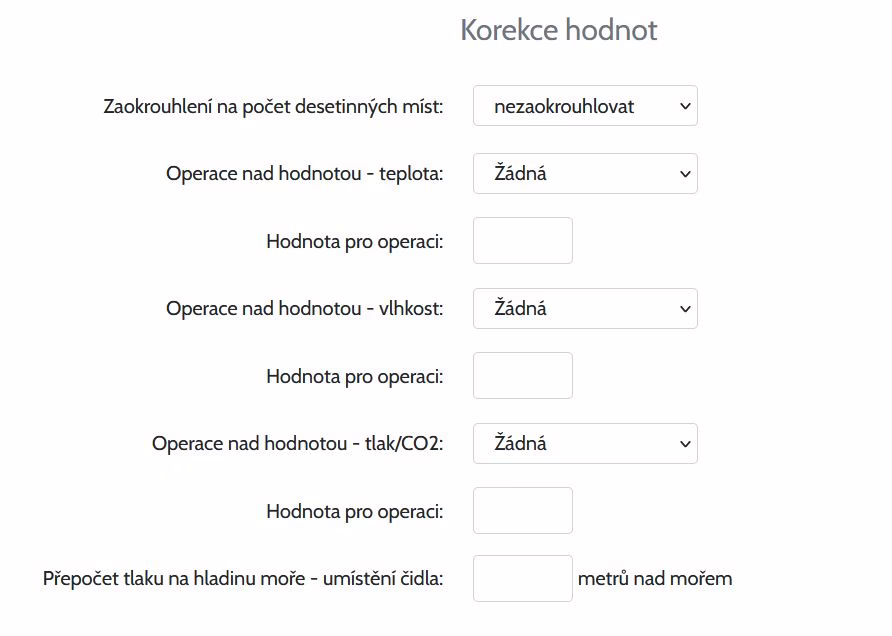Click the 'Operace nad hodnotou - tlak/CO2' label

[x=297, y=443]
